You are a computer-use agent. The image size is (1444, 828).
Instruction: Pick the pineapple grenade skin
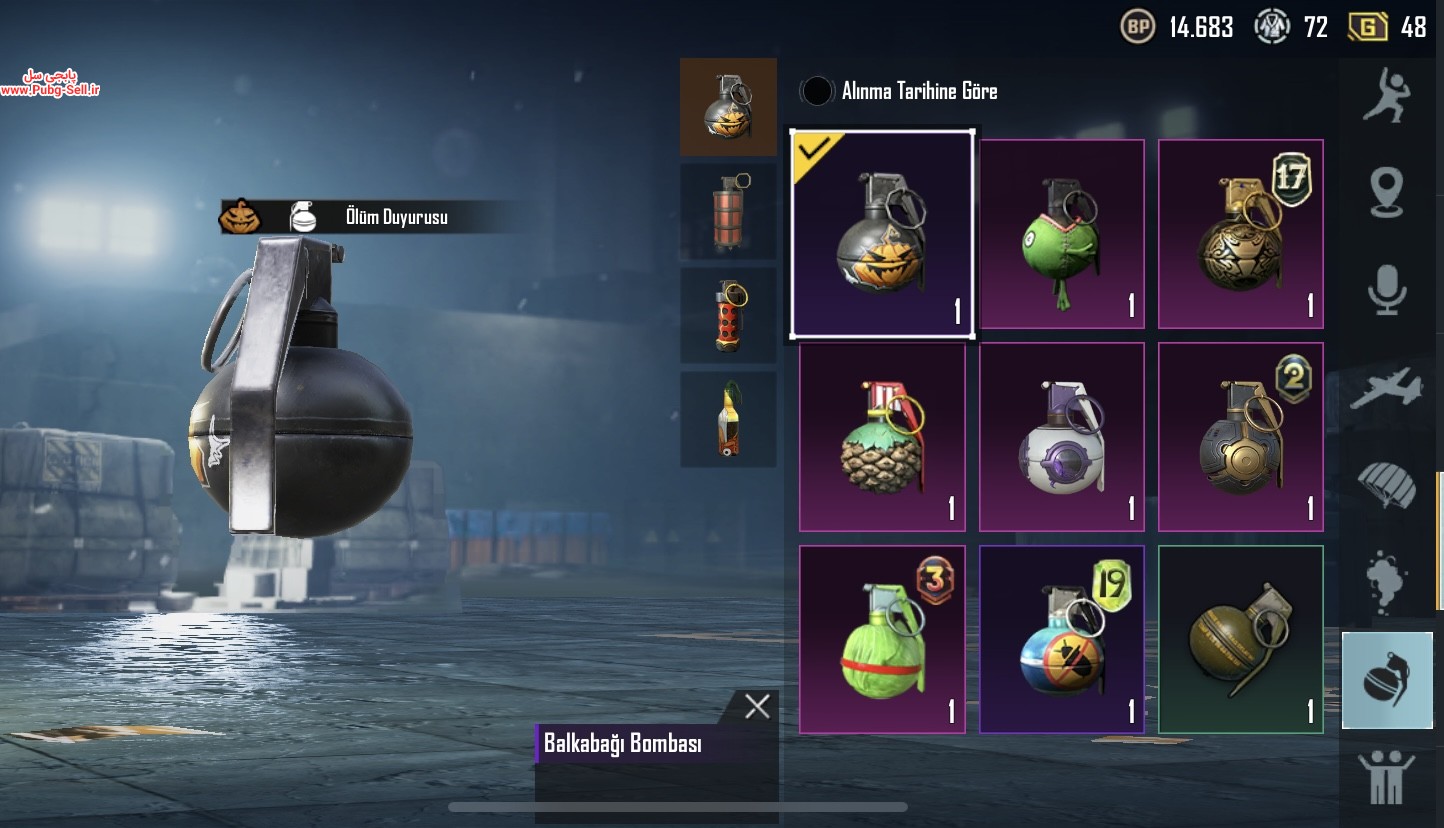coord(882,437)
